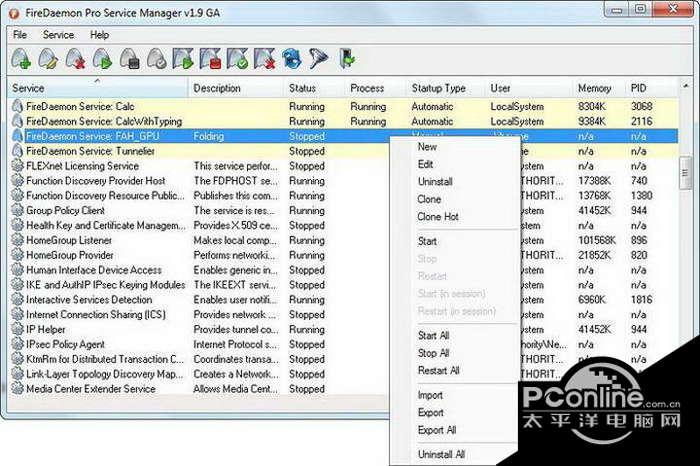Viewport: 700px width, 466px height.
Task: Click the Start All services toolbar icon
Action: [183, 59]
